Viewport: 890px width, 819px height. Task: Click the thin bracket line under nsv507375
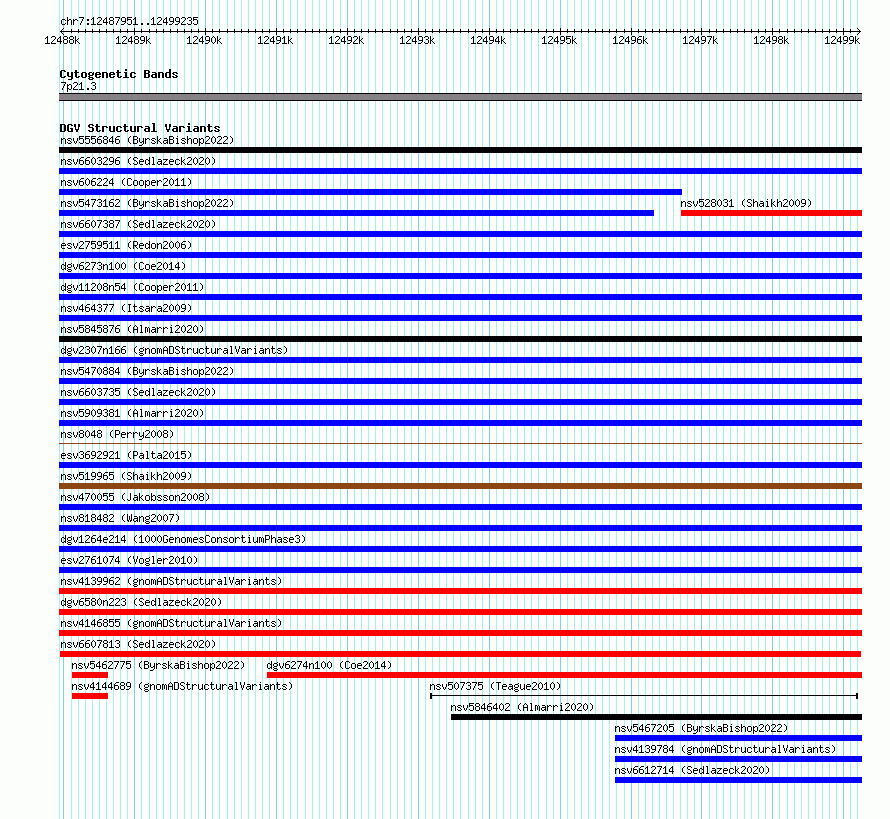[644, 696]
